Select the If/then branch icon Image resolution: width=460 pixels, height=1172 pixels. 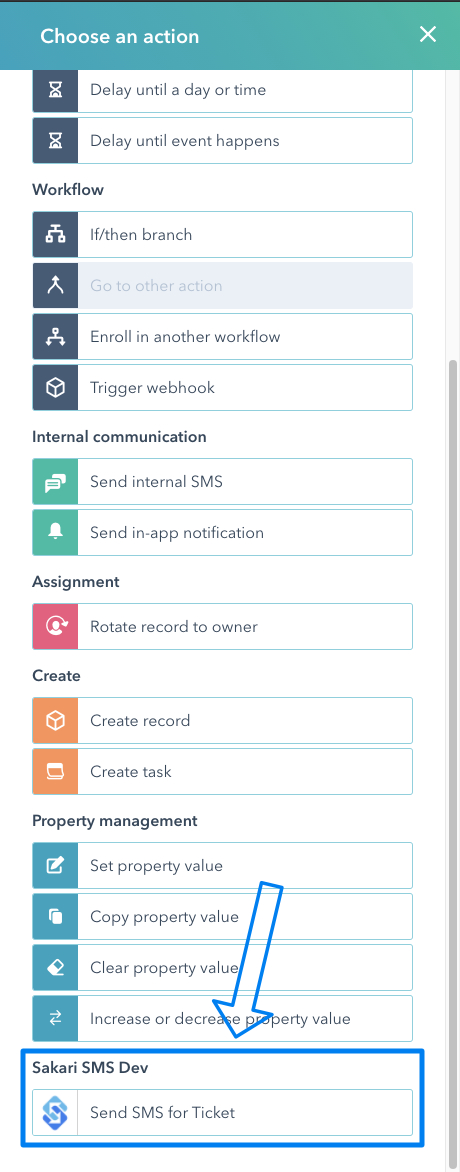coord(55,235)
